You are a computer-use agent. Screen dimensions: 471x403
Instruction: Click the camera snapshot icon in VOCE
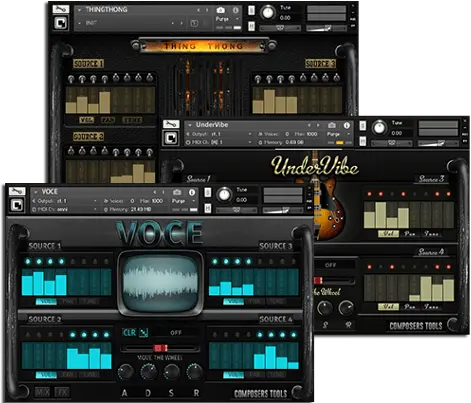(177, 192)
